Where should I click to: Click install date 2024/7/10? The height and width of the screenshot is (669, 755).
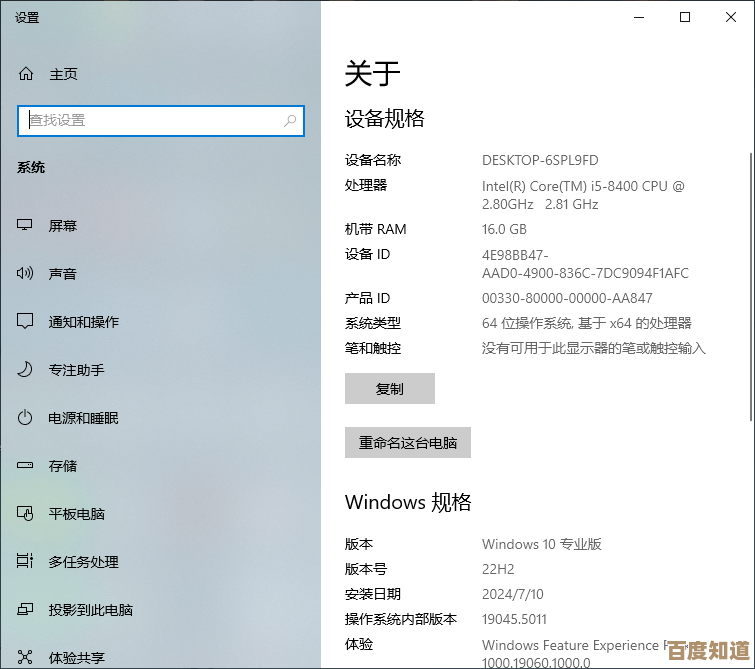(512, 594)
